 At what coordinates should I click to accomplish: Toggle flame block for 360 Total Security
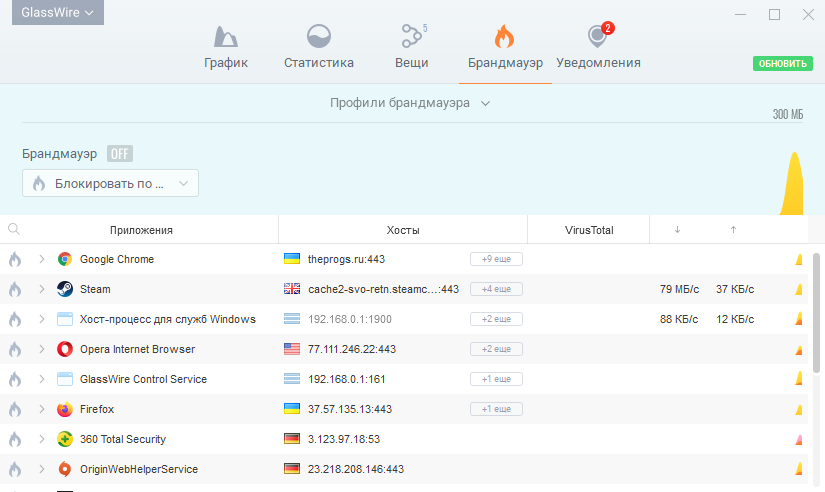[15, 439]
